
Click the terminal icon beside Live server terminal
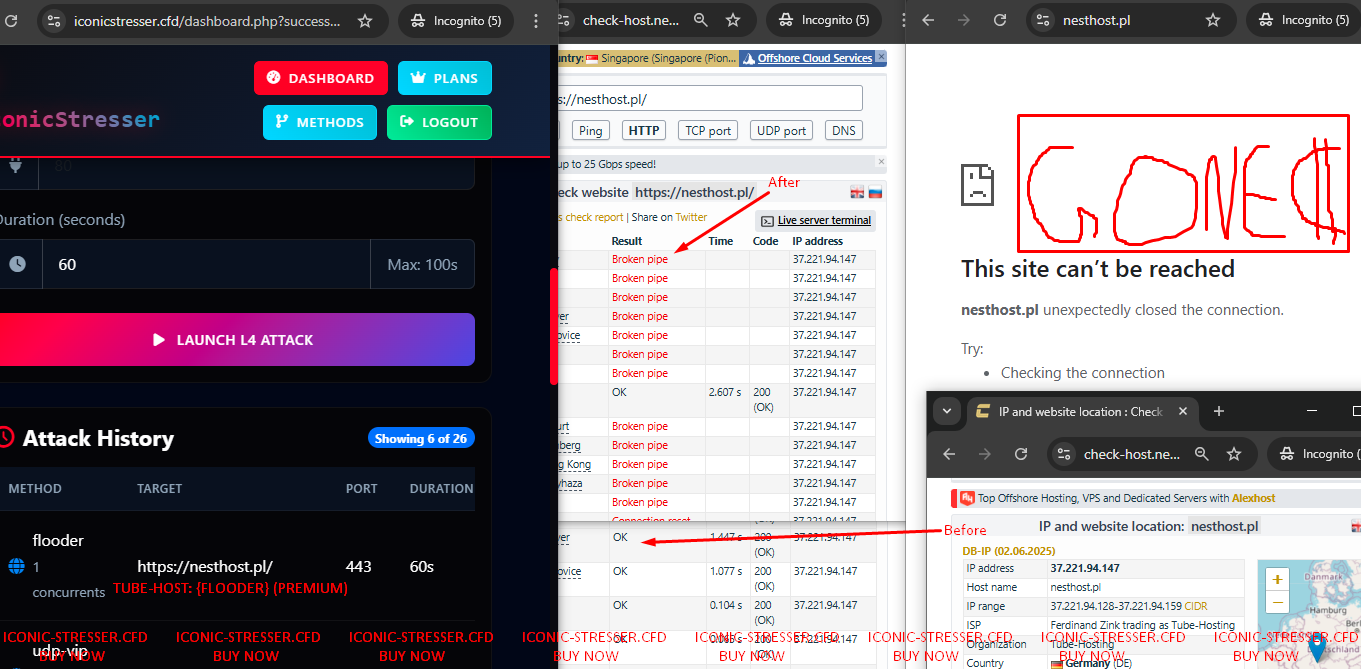(767, 221)
